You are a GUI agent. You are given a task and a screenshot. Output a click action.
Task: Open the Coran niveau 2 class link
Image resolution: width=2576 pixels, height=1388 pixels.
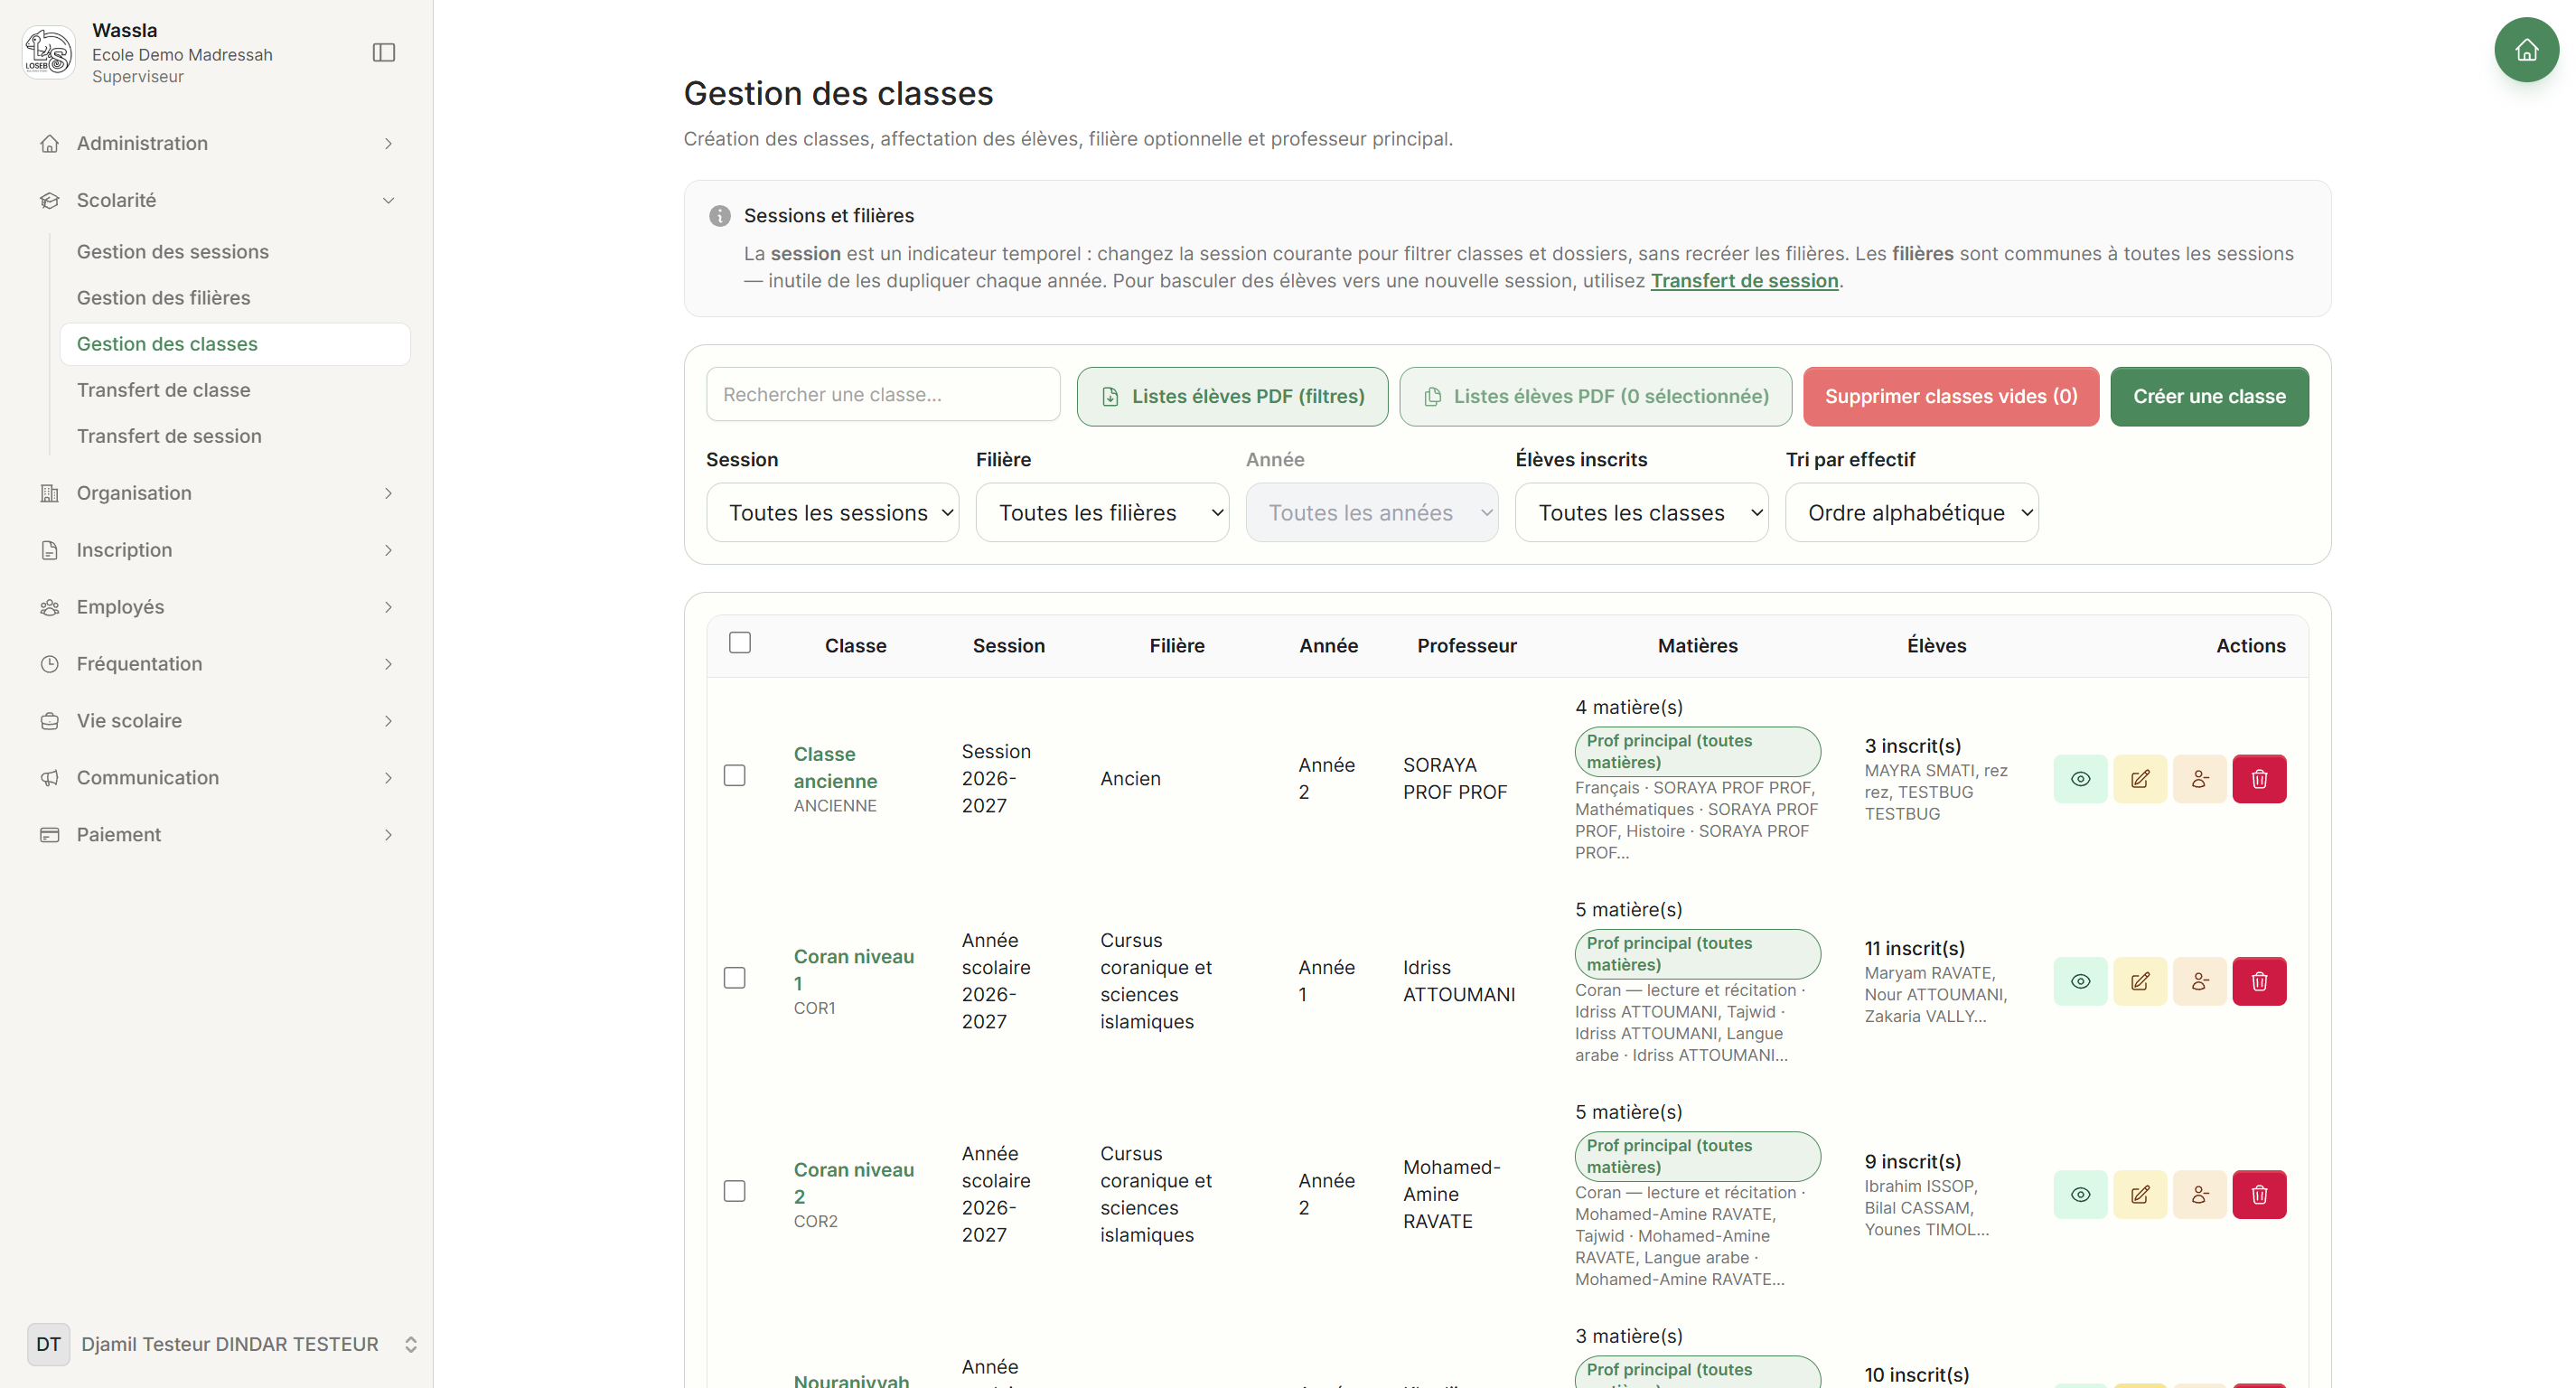(x=854, y=1183)
